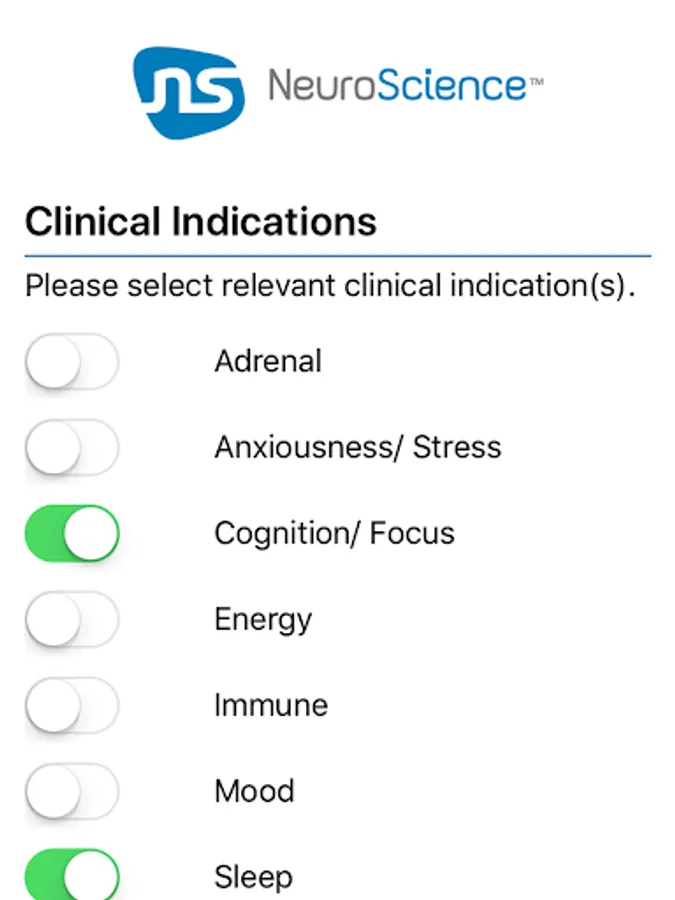Click the Clinical Indications heading
Viewport: 675px width, 900px height.
point(201,222)
